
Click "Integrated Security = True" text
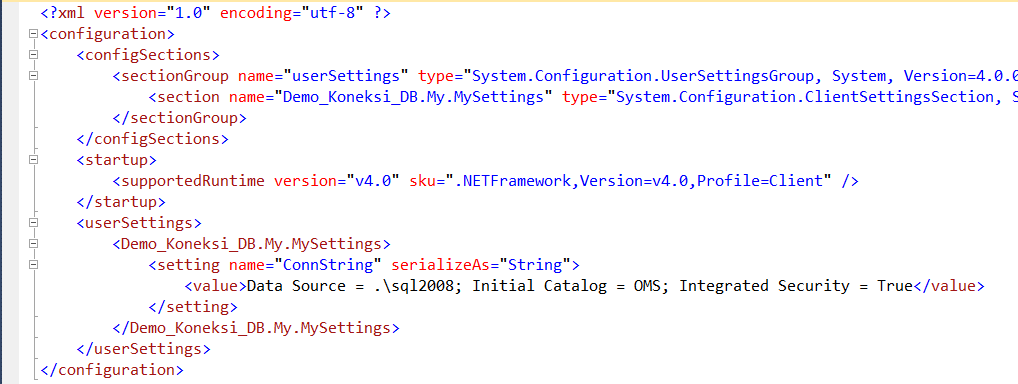[796, 286]
